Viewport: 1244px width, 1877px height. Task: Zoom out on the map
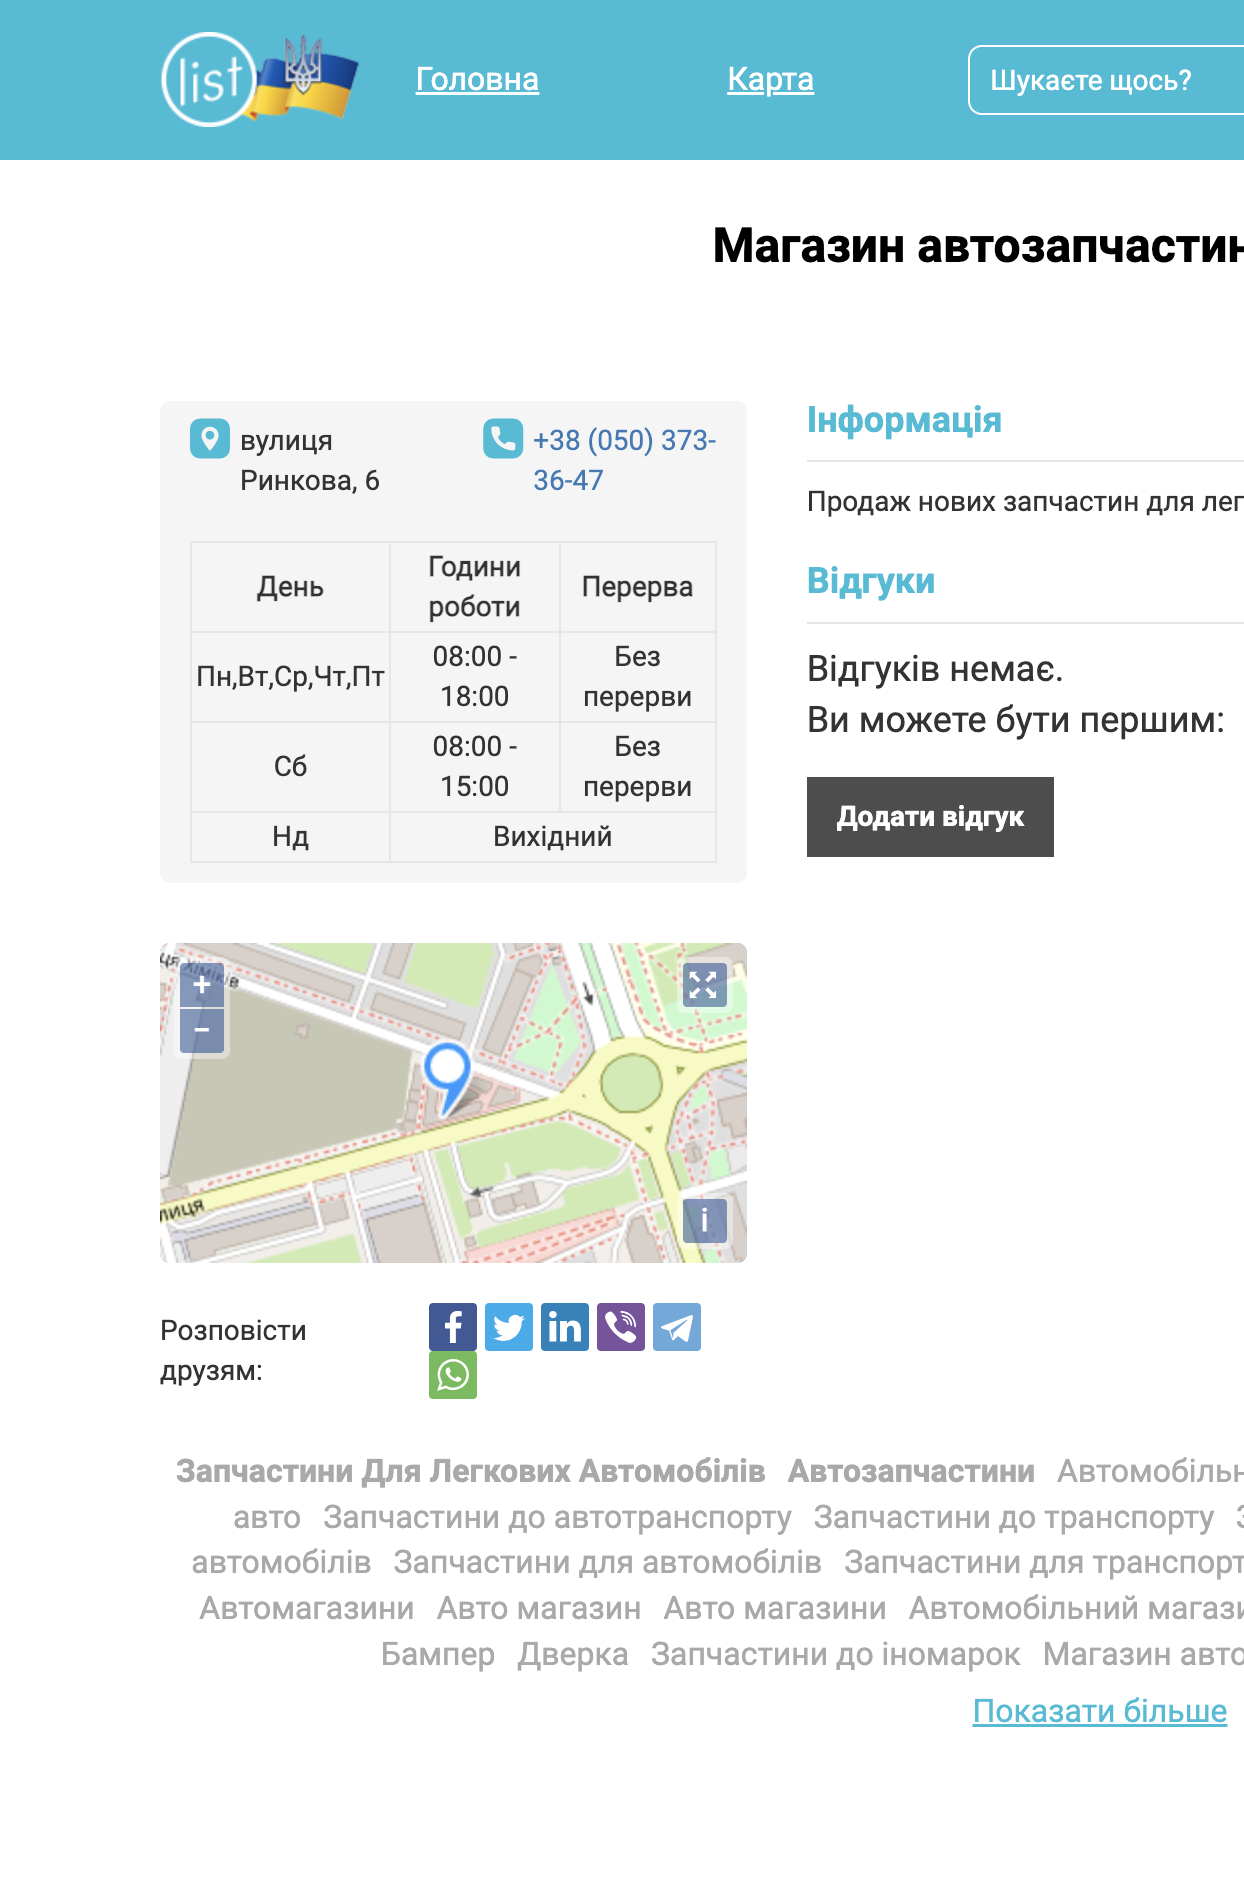tap(202, 1030)
